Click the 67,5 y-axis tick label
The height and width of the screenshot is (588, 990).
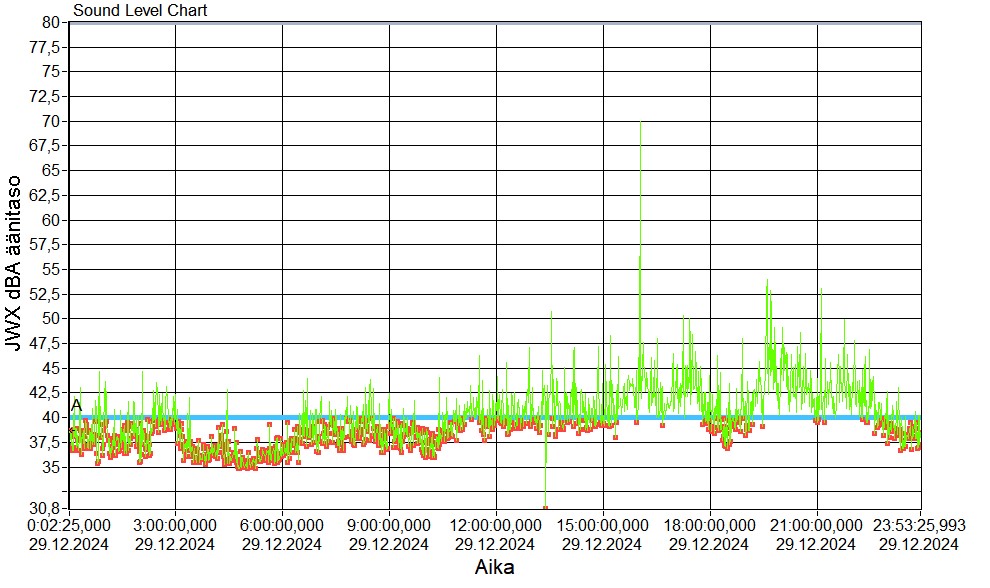[x=47, y=146]
